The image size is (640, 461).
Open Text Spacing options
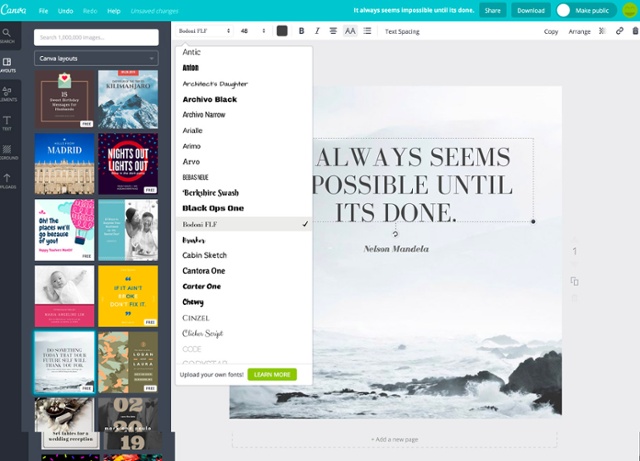[402, 31]
